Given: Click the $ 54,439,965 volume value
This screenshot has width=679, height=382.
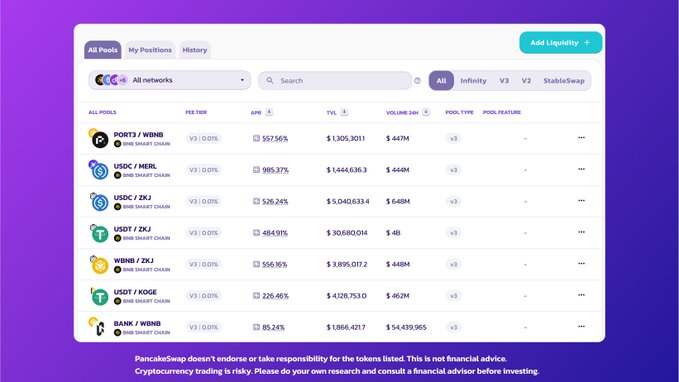Looking at the screenshot, I should [406, 327].
